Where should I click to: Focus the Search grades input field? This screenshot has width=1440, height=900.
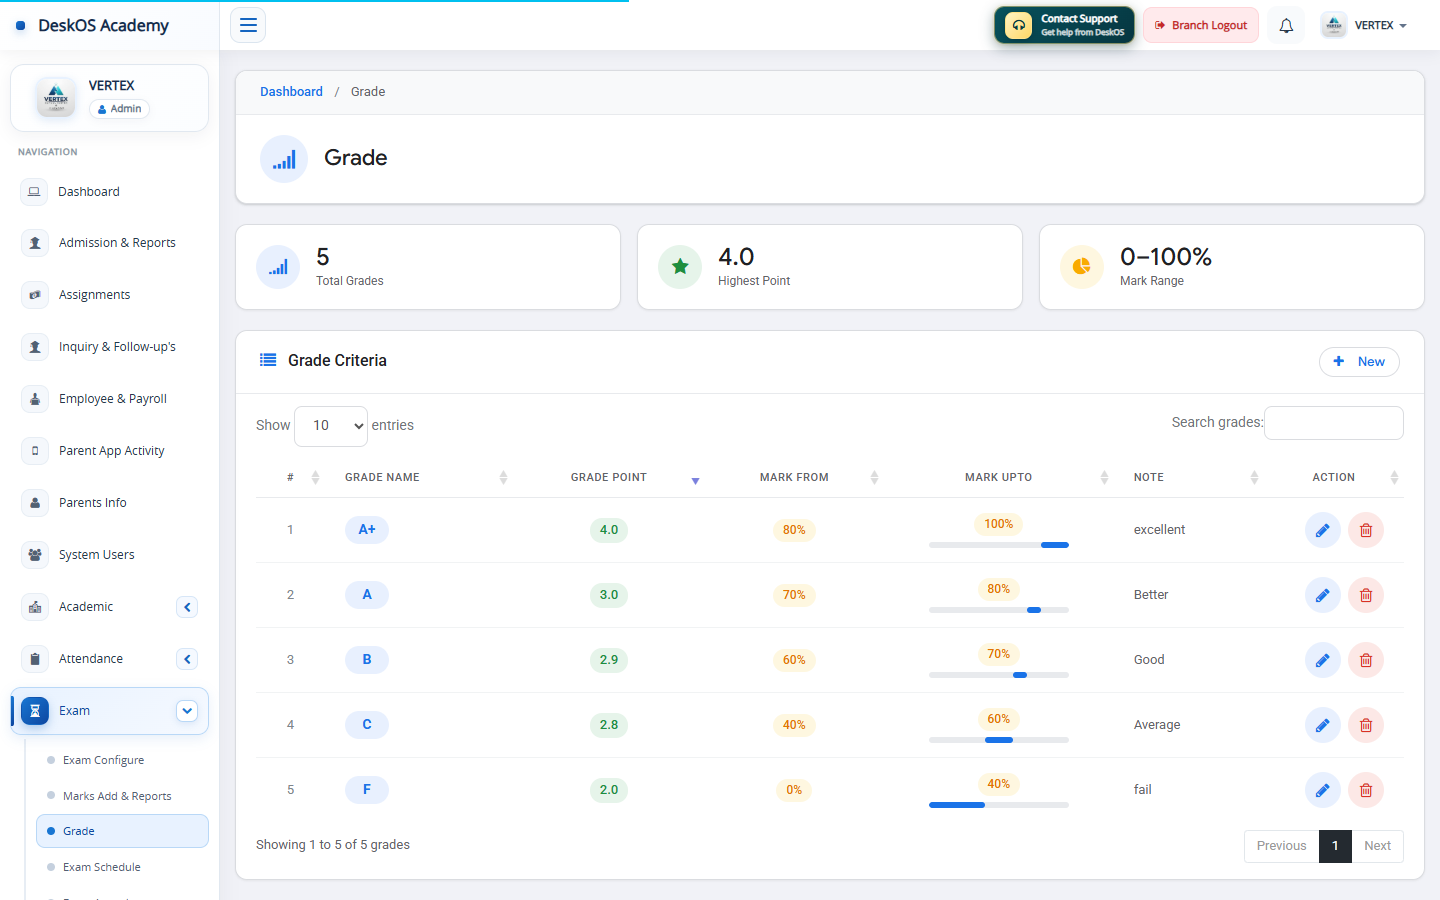[1334, 423]
